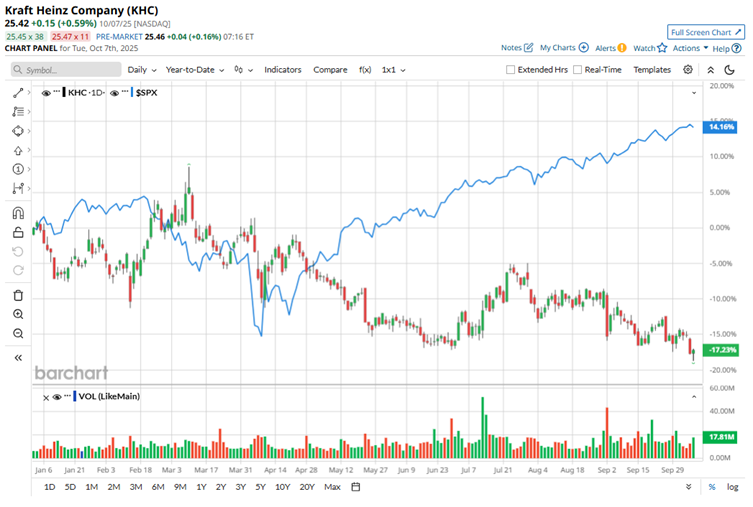Open the Compare menu
Image resolution: width=753 pixels, height=507 pixels.
pos(330,70)
